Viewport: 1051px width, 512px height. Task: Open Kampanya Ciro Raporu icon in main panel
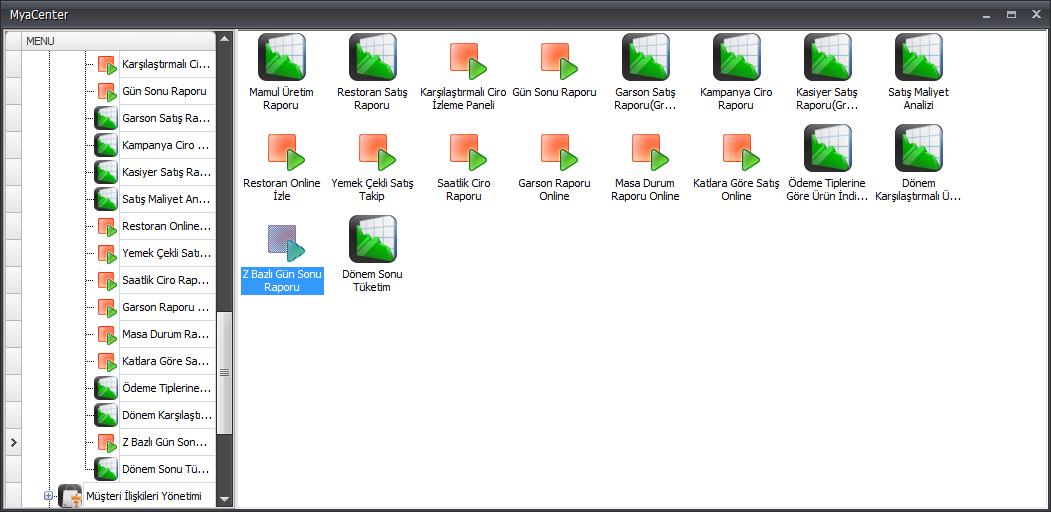coord(737,57)
